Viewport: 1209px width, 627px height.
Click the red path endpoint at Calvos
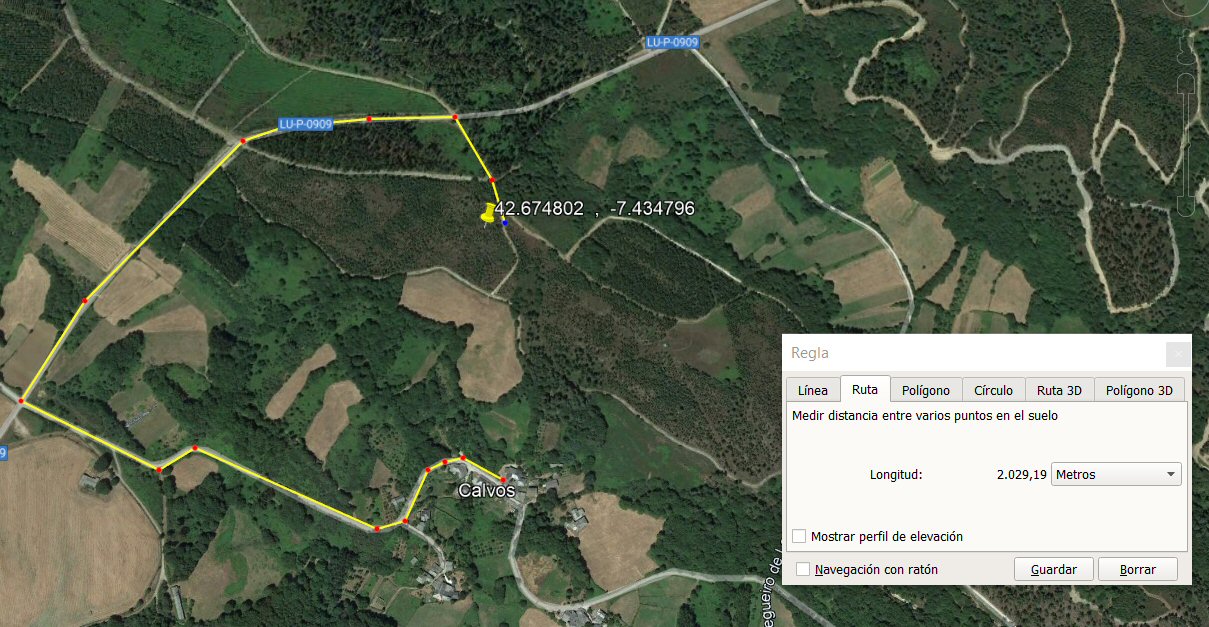(503, 481)
